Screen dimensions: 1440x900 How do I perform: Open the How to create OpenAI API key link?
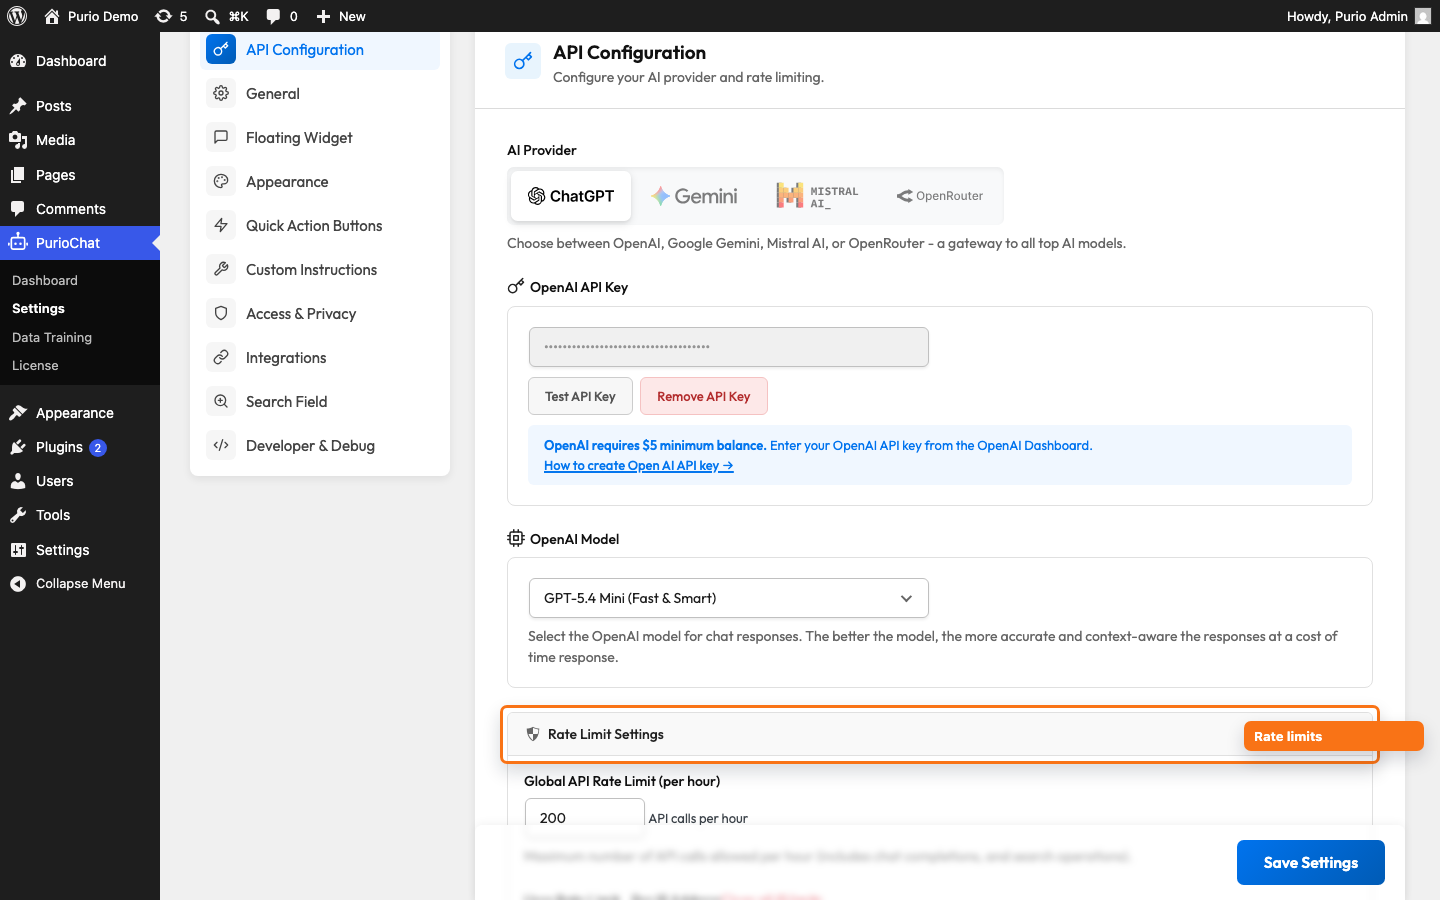click(639, 466)
